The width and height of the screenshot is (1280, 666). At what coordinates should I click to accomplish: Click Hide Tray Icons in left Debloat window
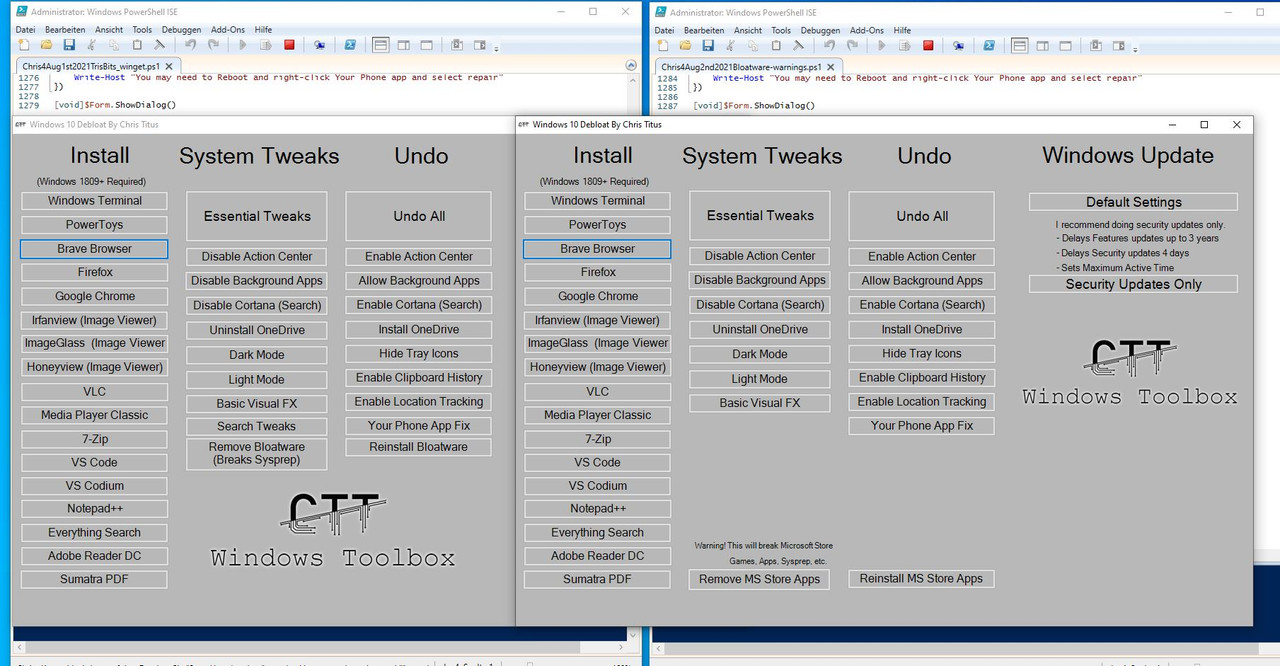(419, 354)
